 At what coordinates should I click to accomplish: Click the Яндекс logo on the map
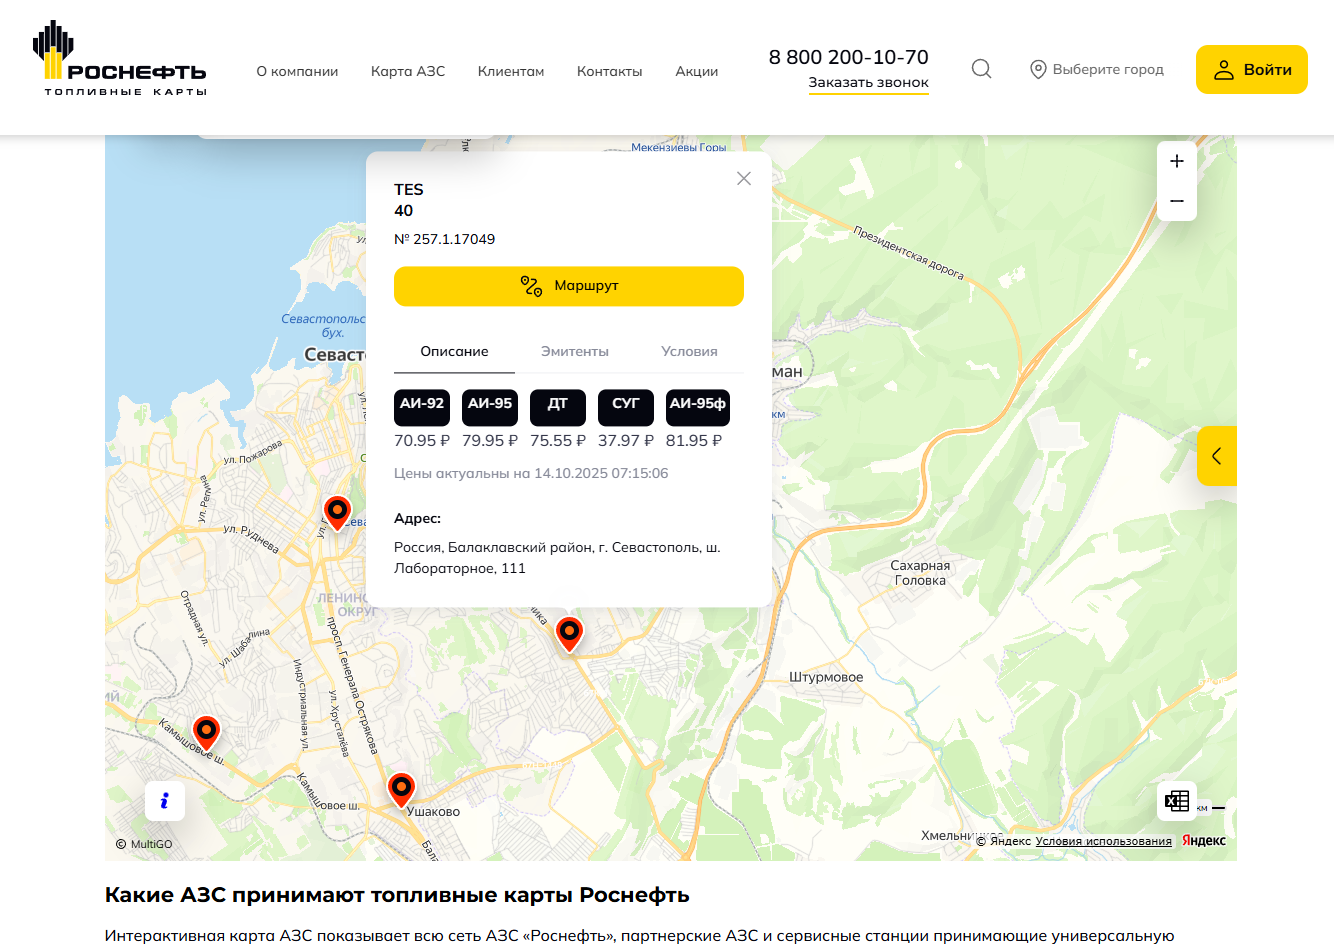tap(1204, 840)
